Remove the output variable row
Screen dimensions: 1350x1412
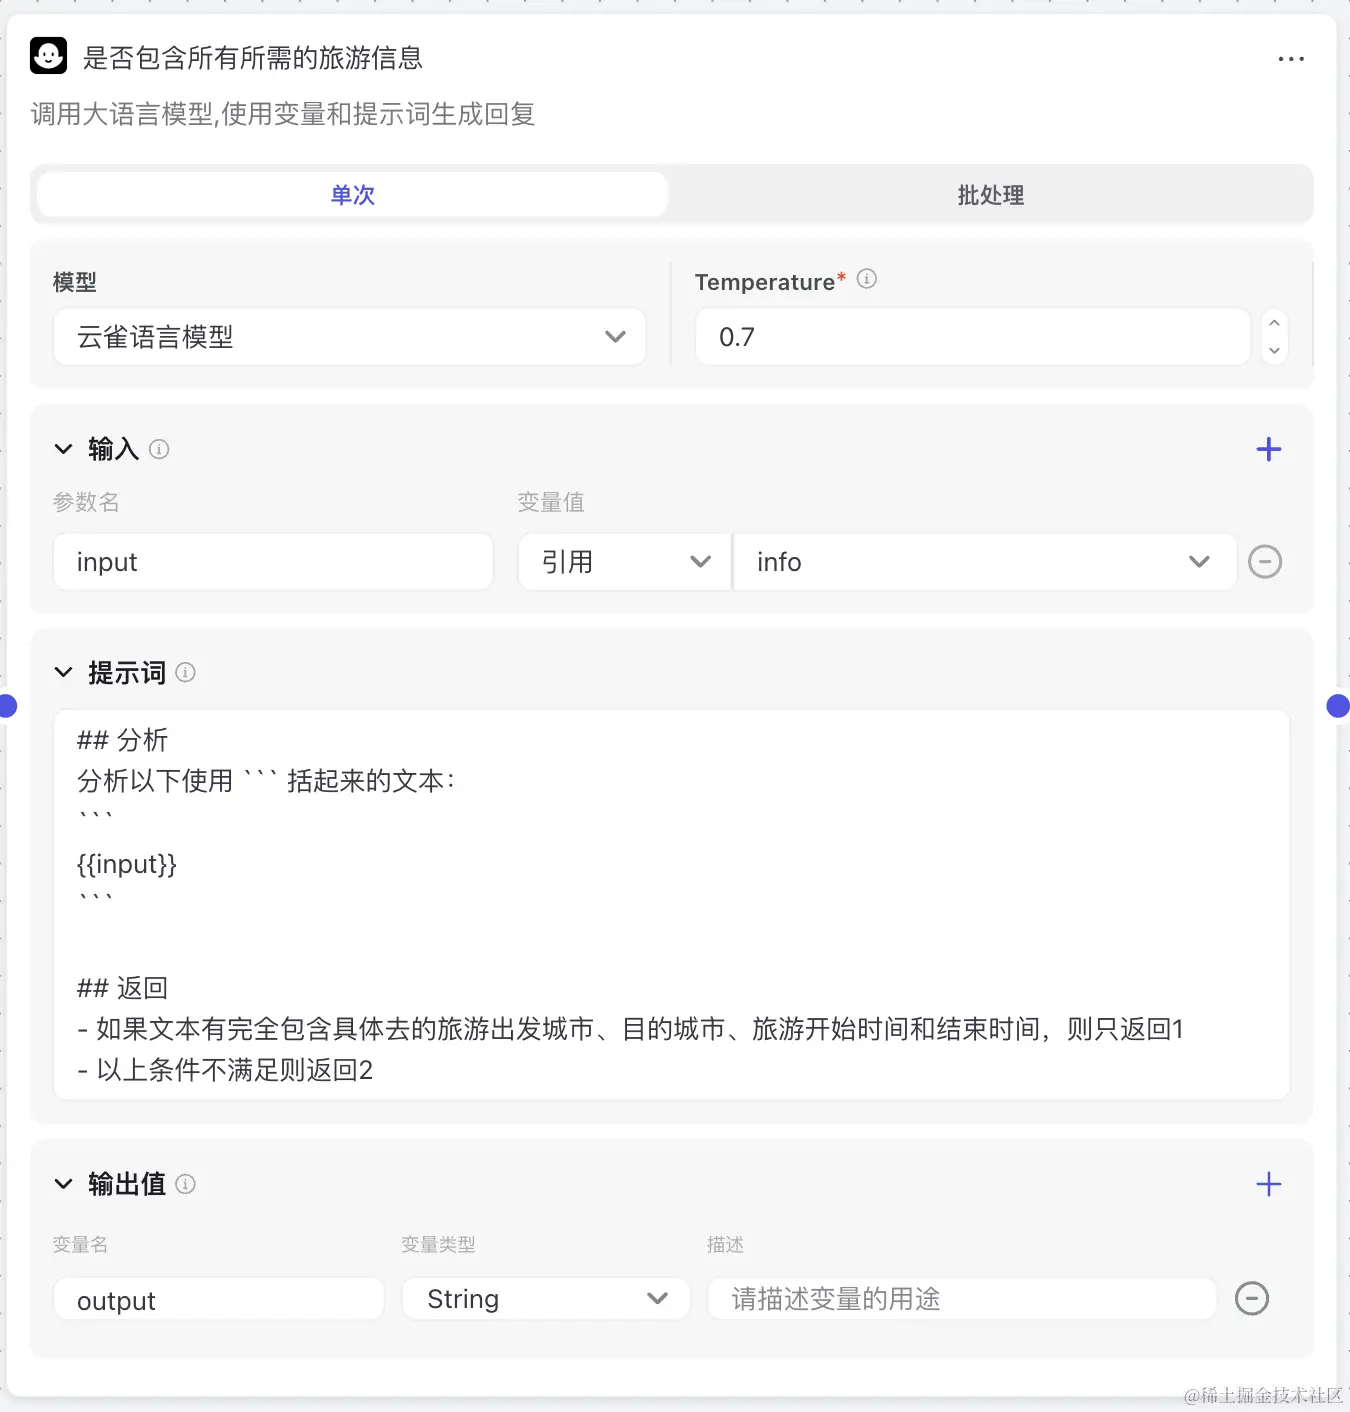(1252, 1299)
